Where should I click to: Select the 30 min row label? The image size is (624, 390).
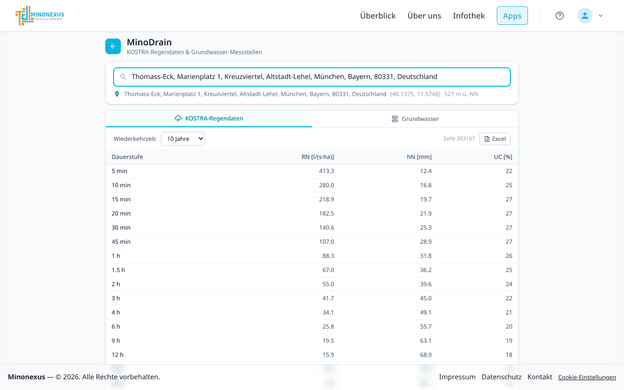coord(121,228)
